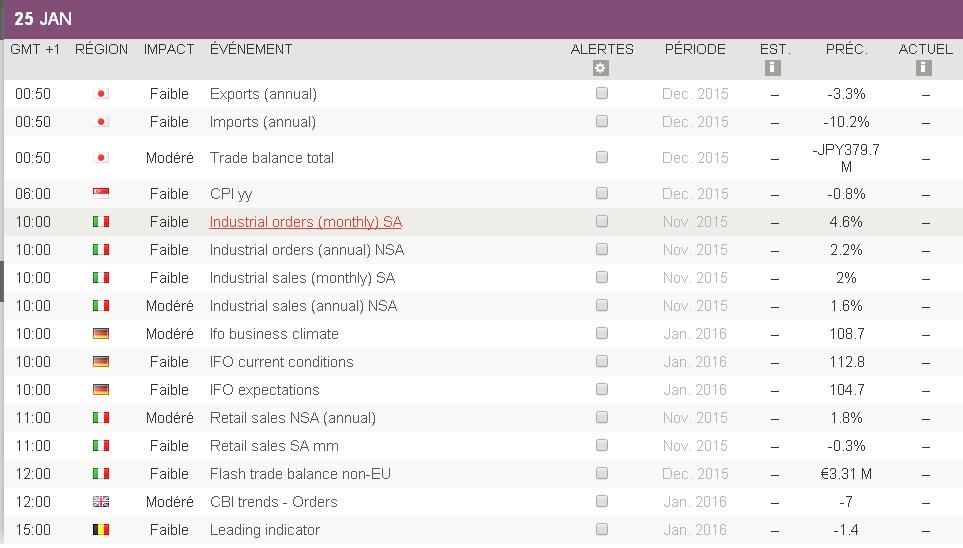Open the Retail sales NSA (annual) event

(x=292, y=418)
